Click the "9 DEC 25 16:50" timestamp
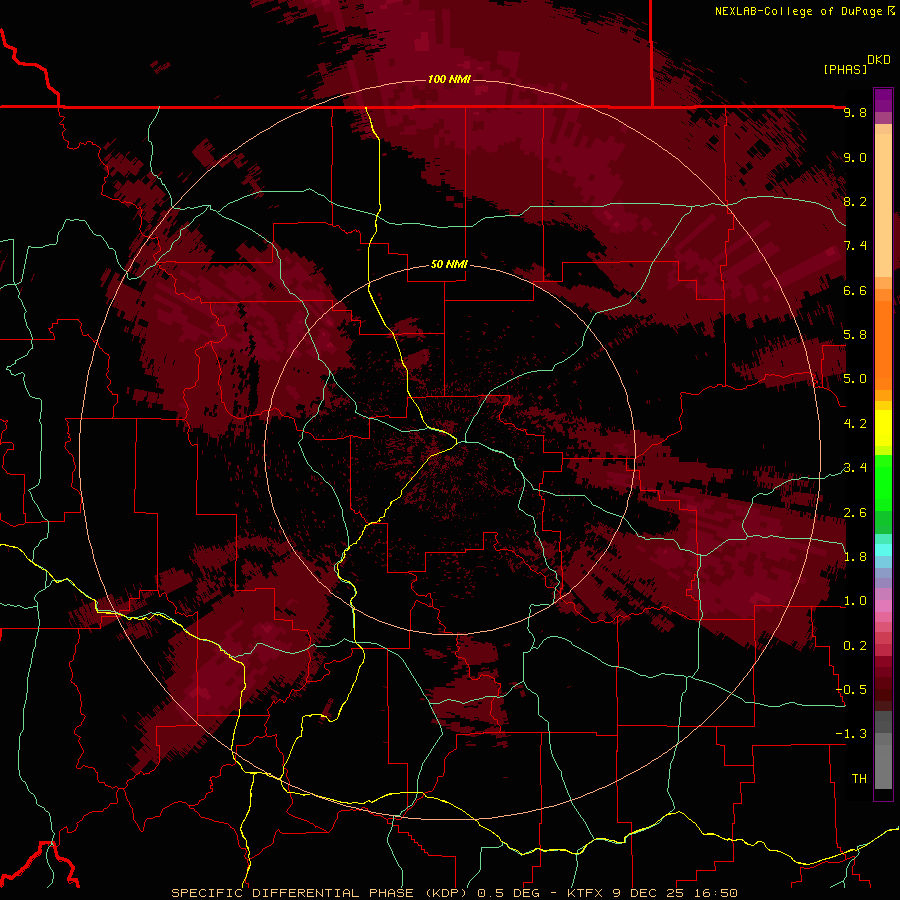Screen dimensions: 900x900 [x=675, y=893]
